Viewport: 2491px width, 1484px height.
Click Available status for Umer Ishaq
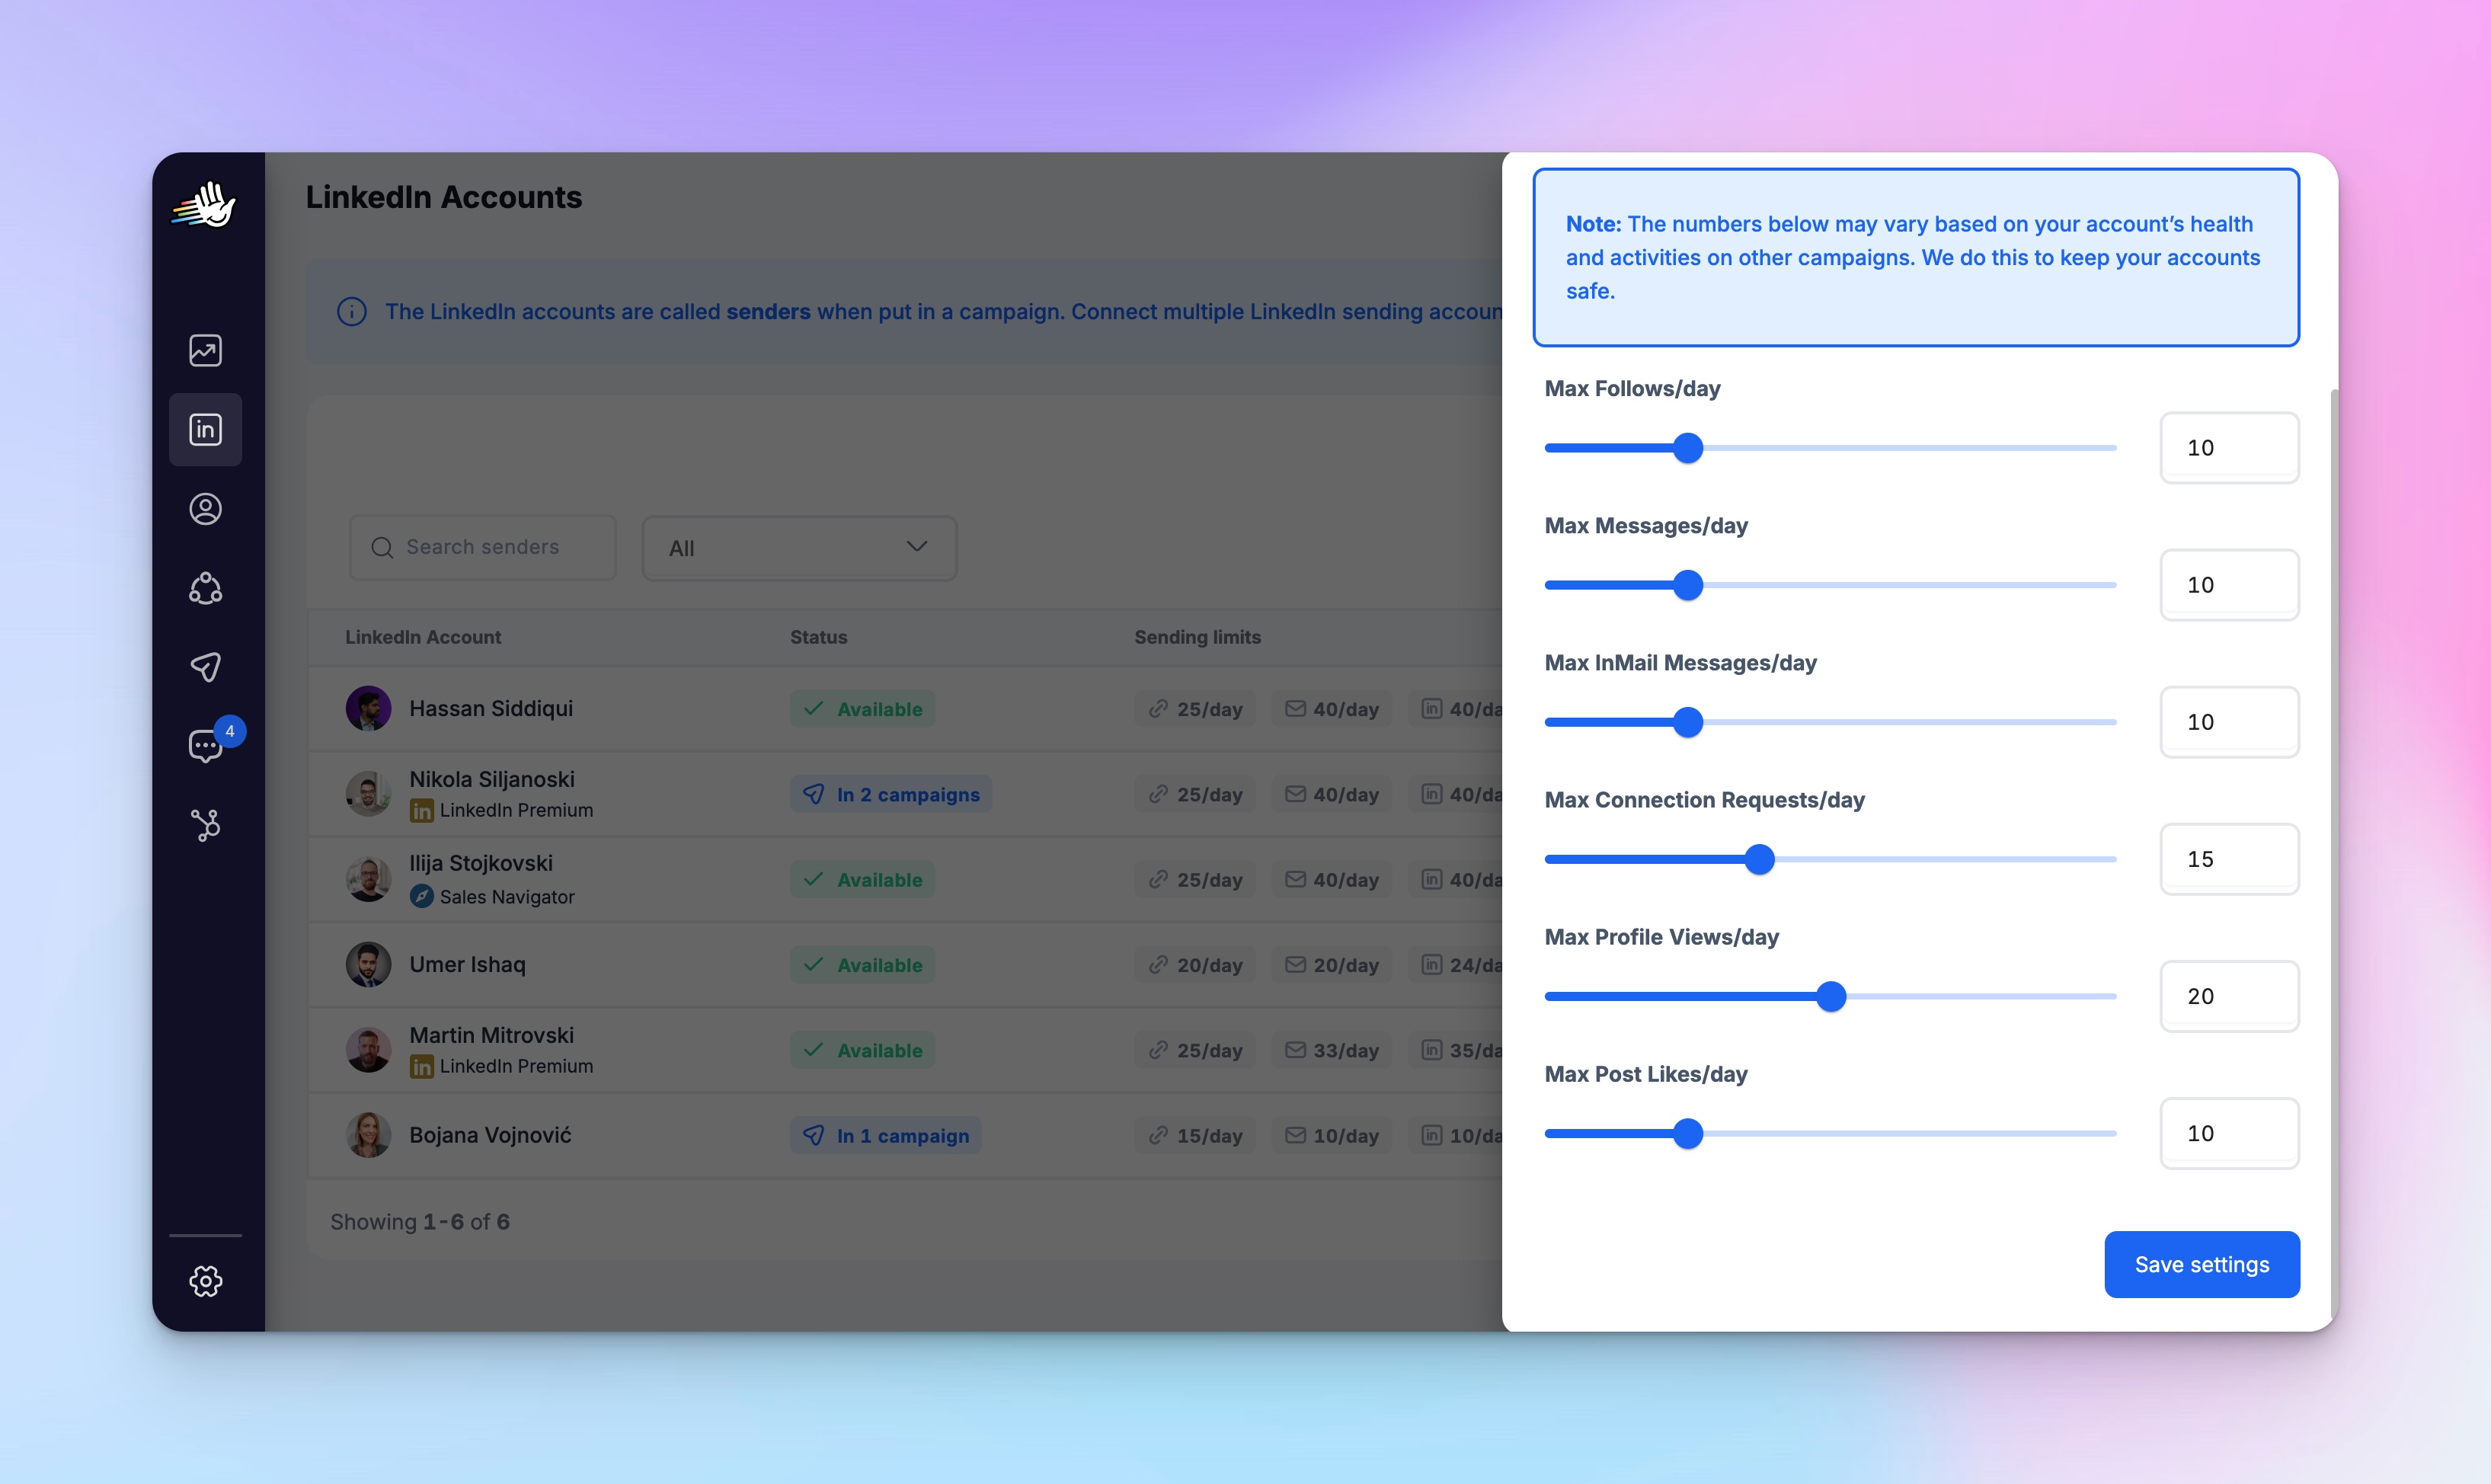click(x=863, y=965)
